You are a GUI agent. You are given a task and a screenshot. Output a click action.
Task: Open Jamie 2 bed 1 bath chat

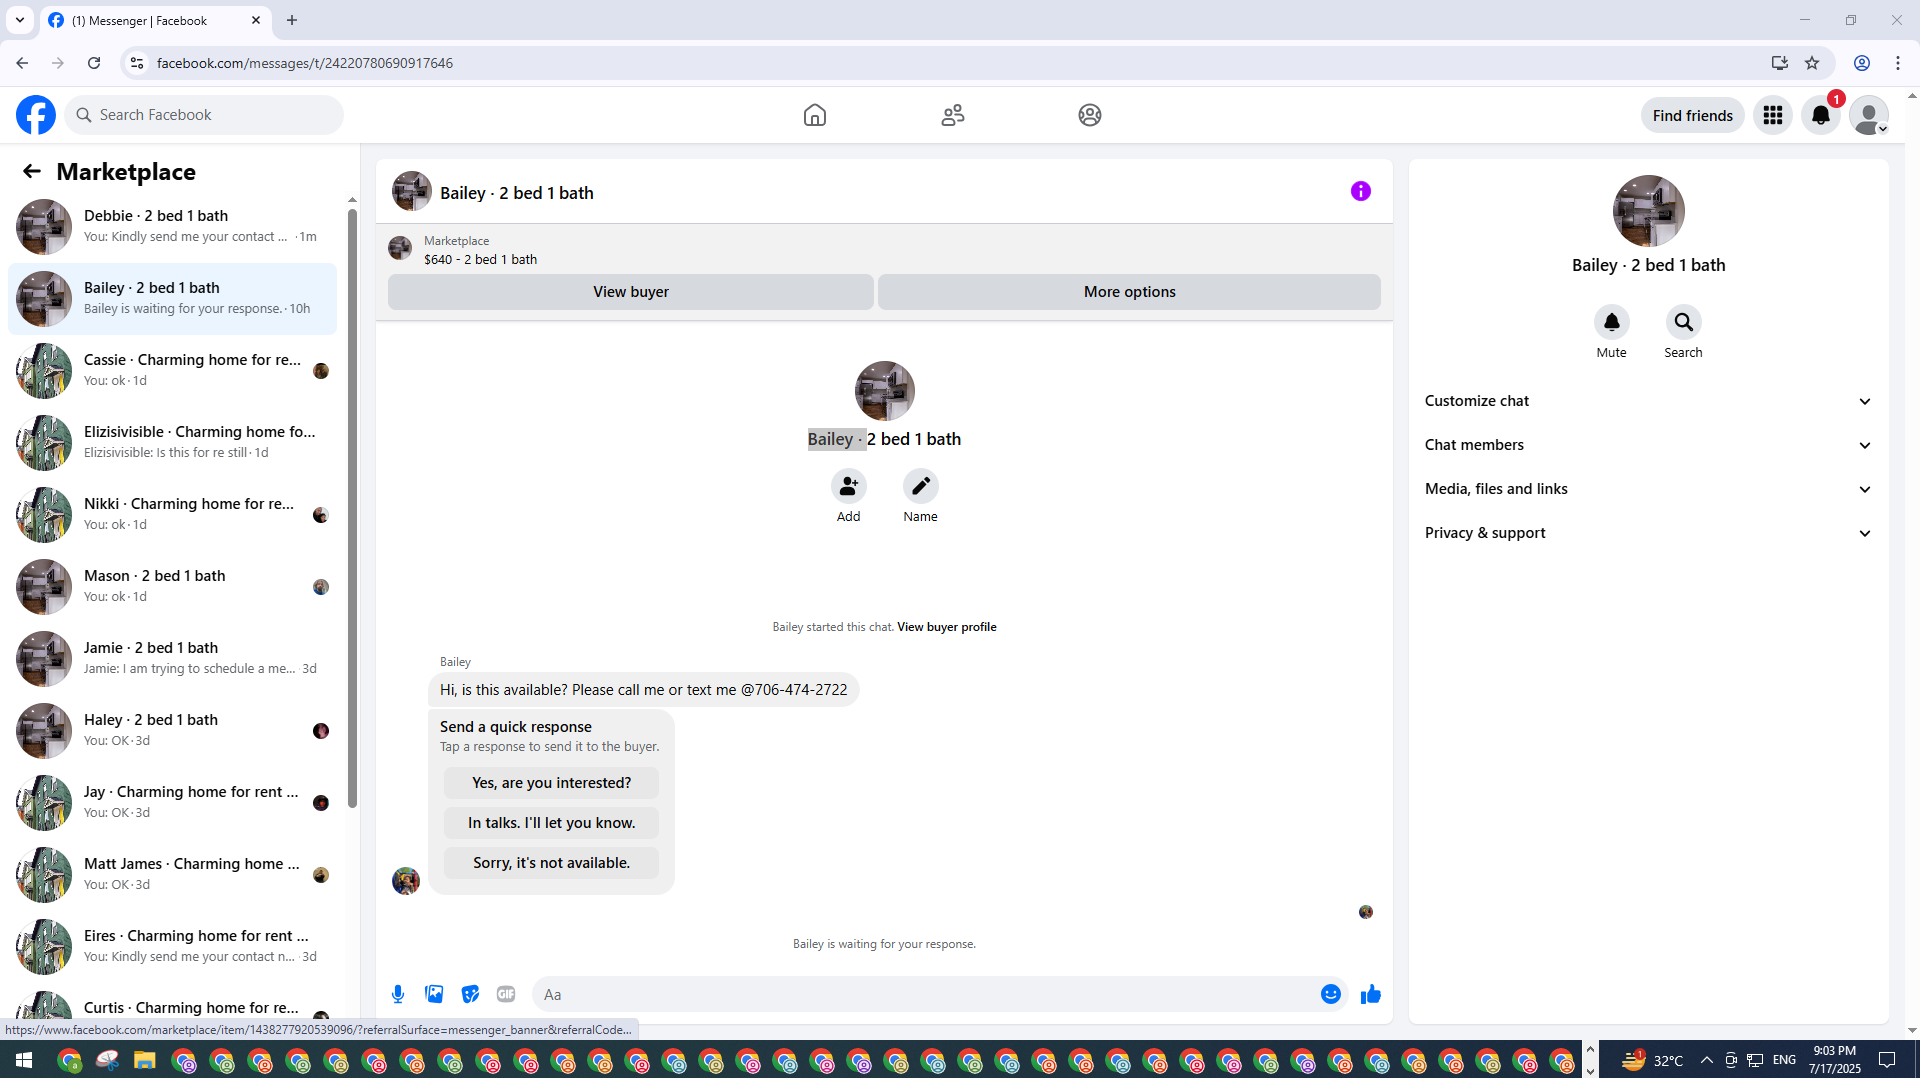tap(172, 659)
